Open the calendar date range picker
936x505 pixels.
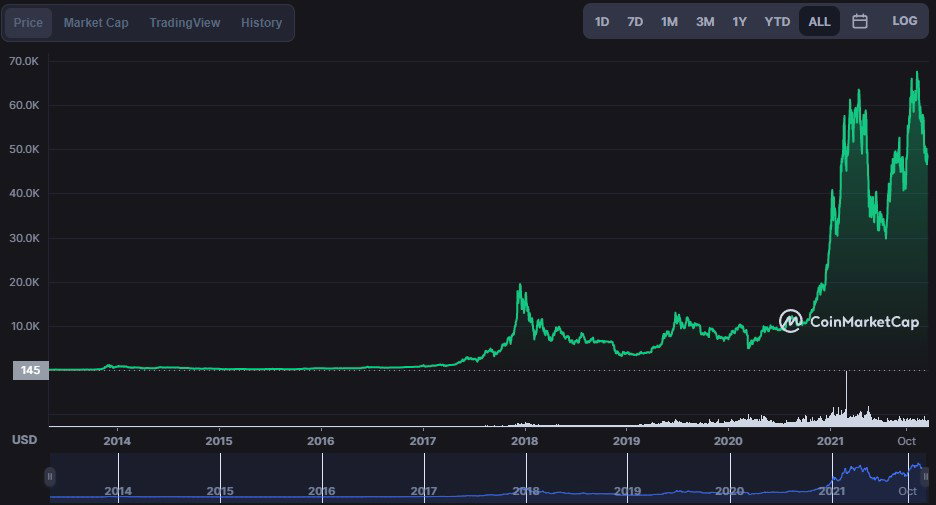click(x=860, y=21)
